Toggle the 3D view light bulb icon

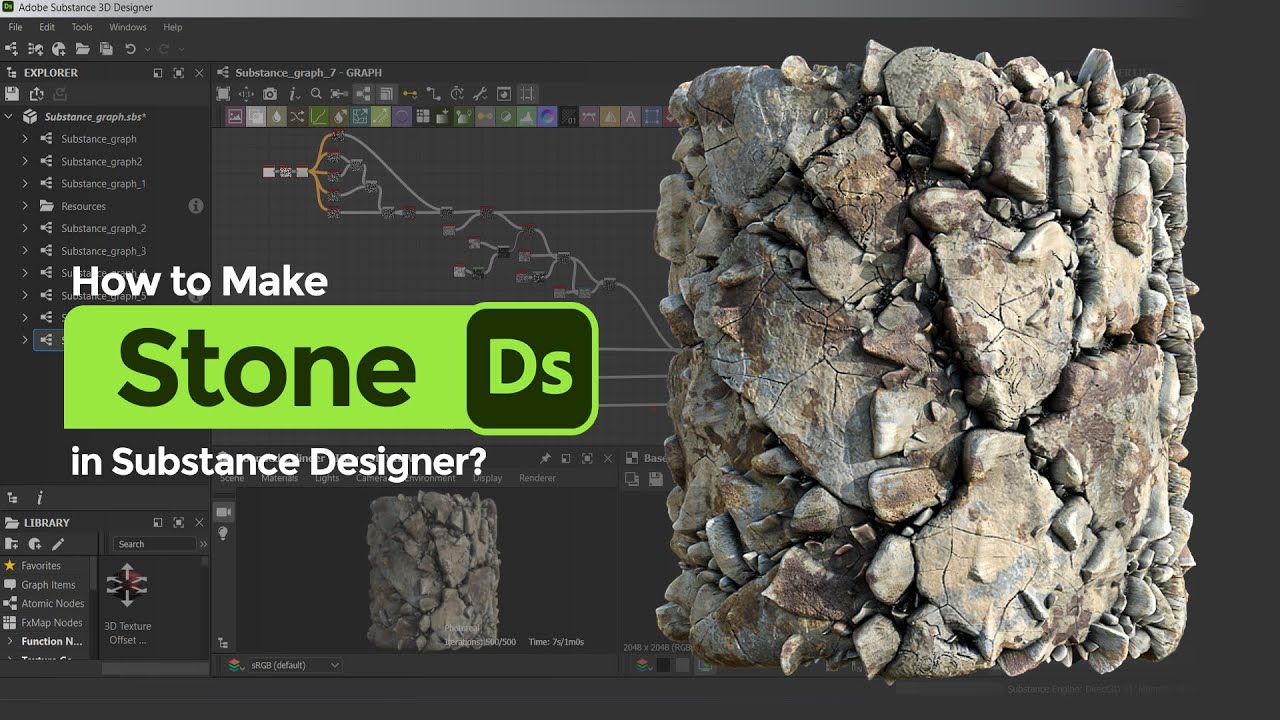pos(224,535)
